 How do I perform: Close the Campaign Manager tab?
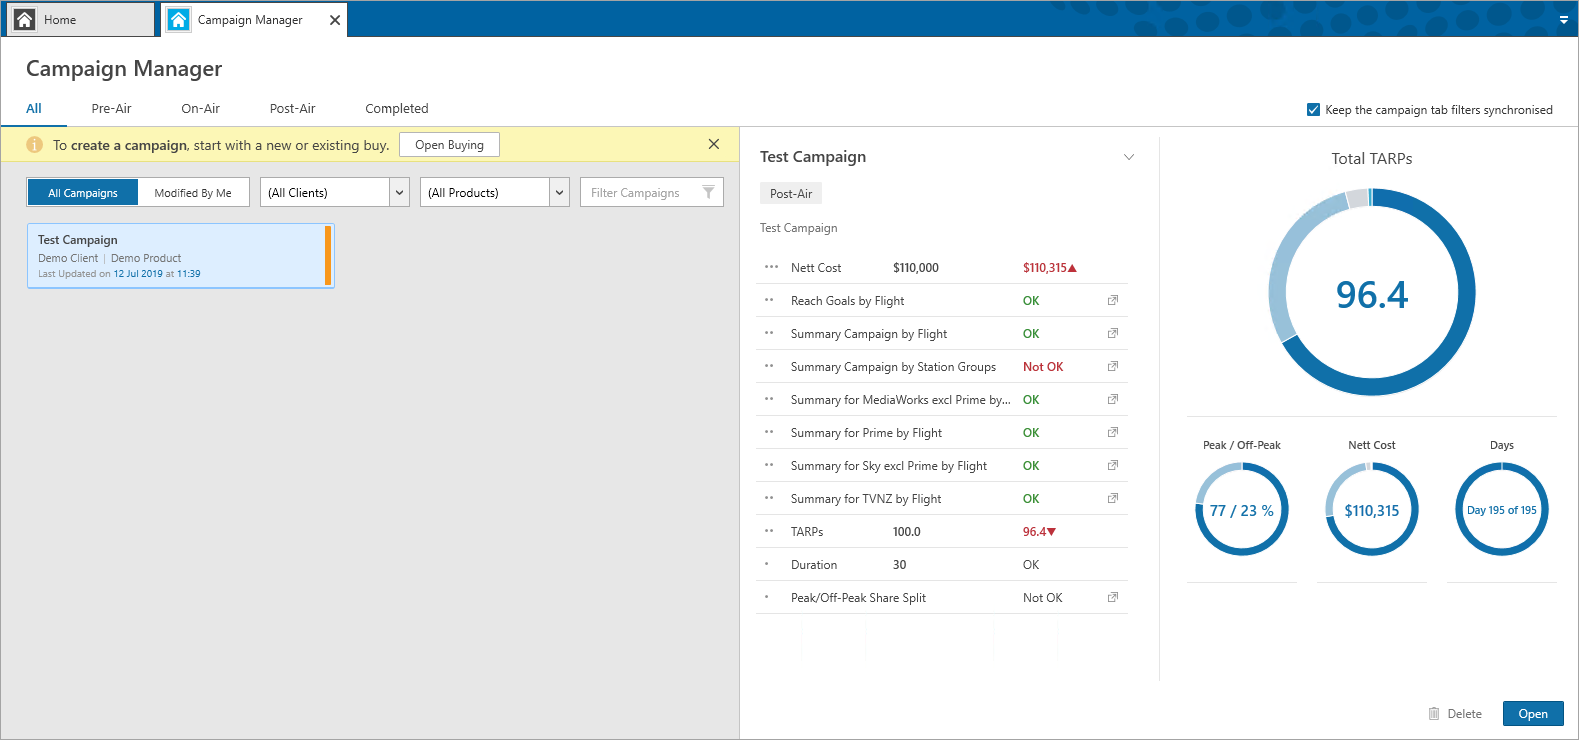click(335, 20)
